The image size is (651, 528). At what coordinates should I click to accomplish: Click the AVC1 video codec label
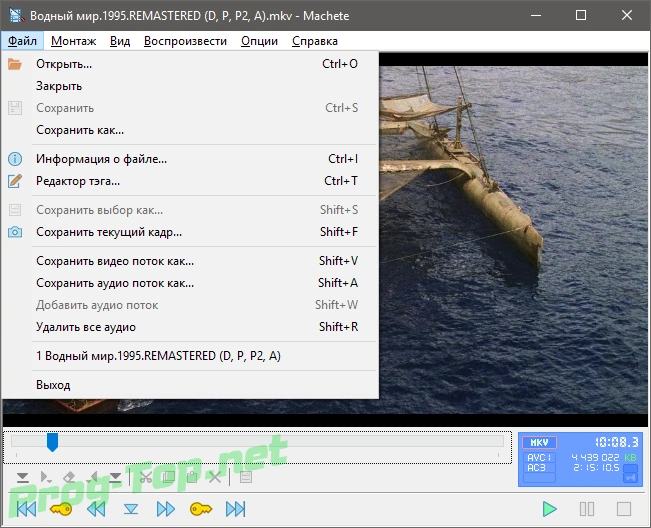pyautogui.click(x=539, y=457)
